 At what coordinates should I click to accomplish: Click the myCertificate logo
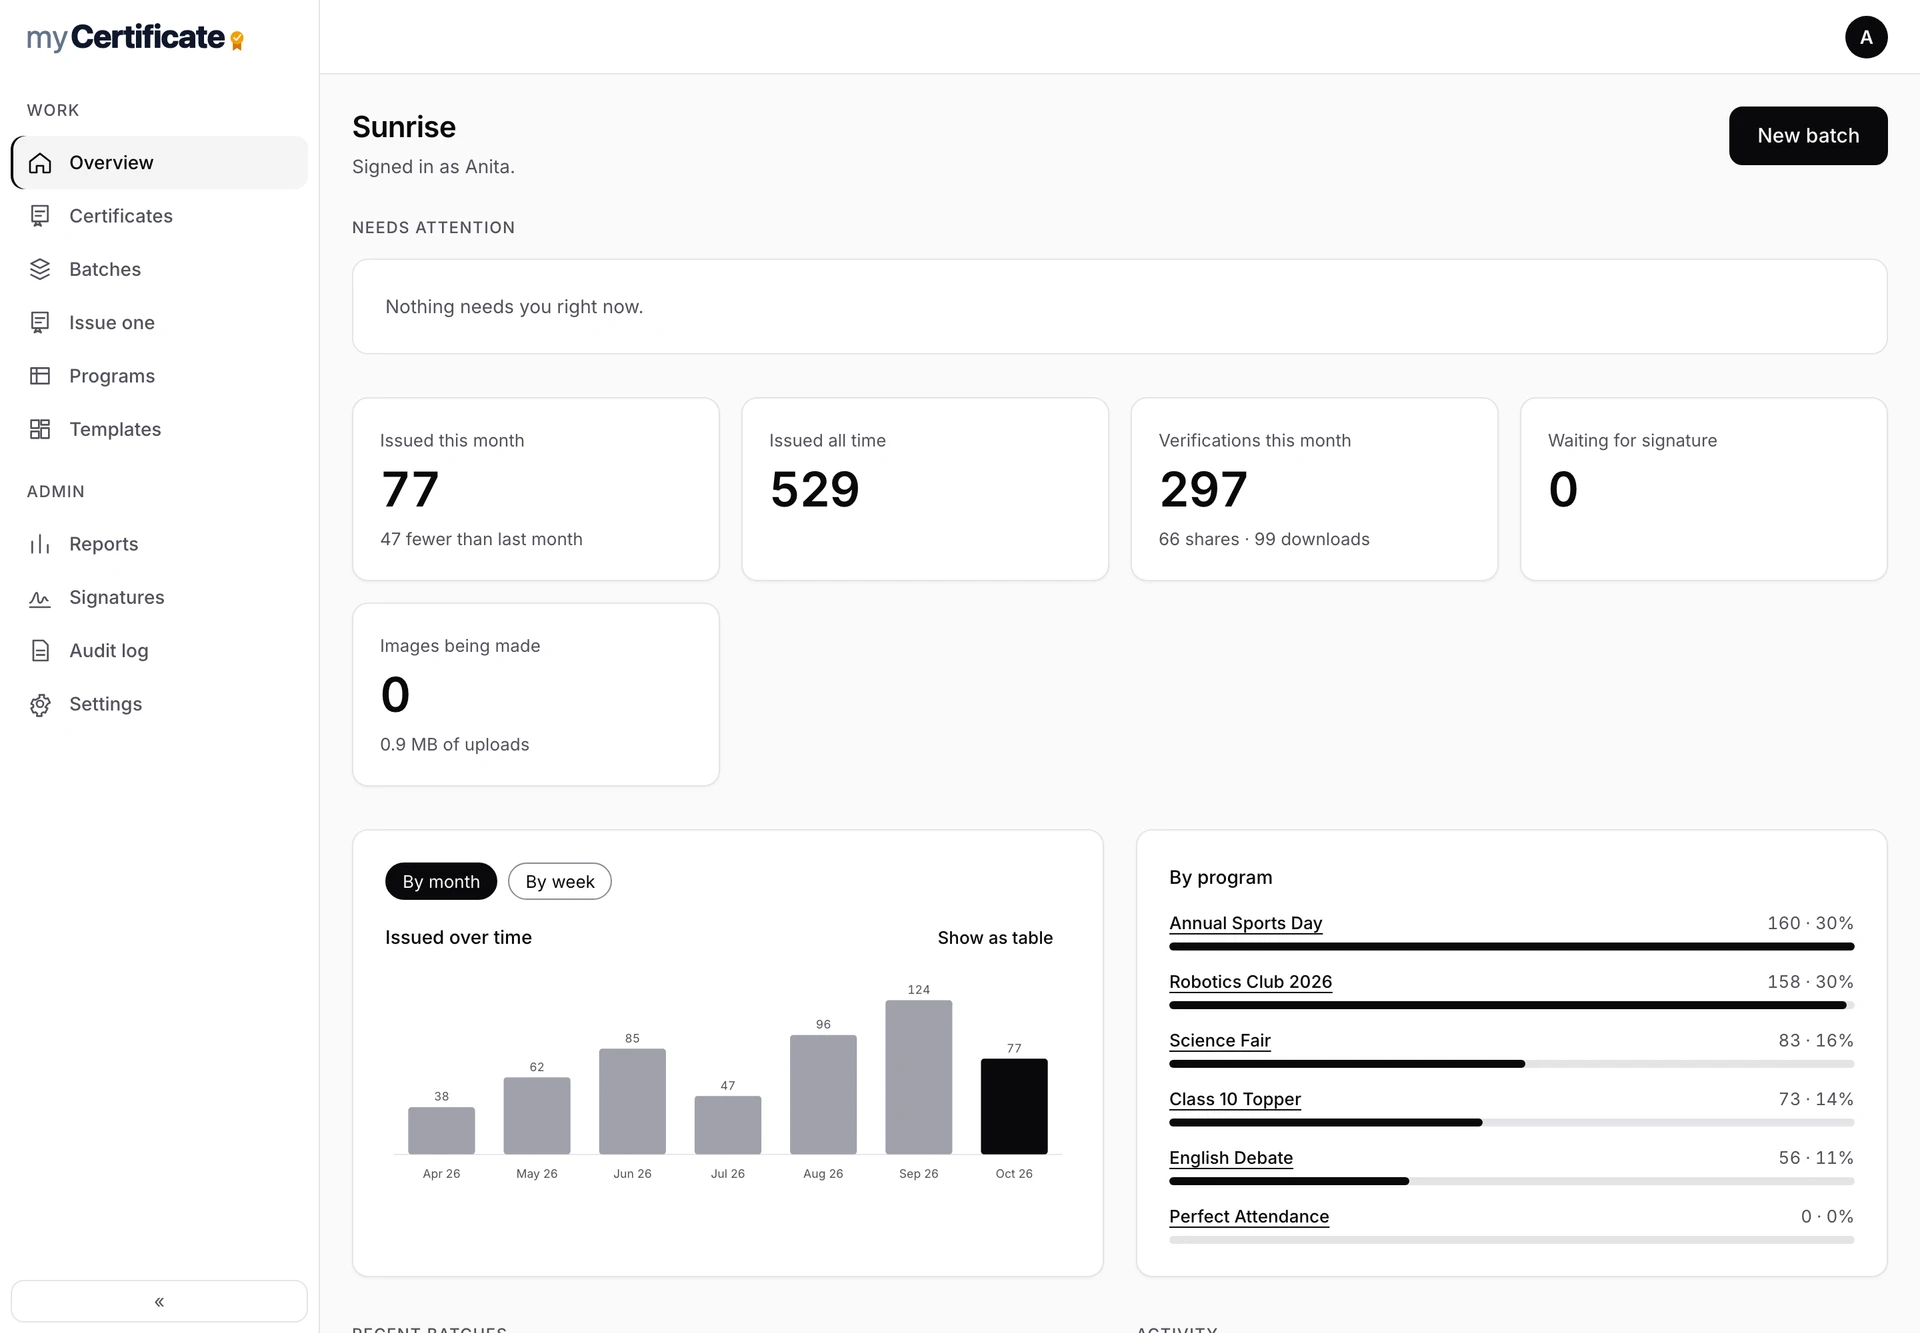click(x=135, y=38)
